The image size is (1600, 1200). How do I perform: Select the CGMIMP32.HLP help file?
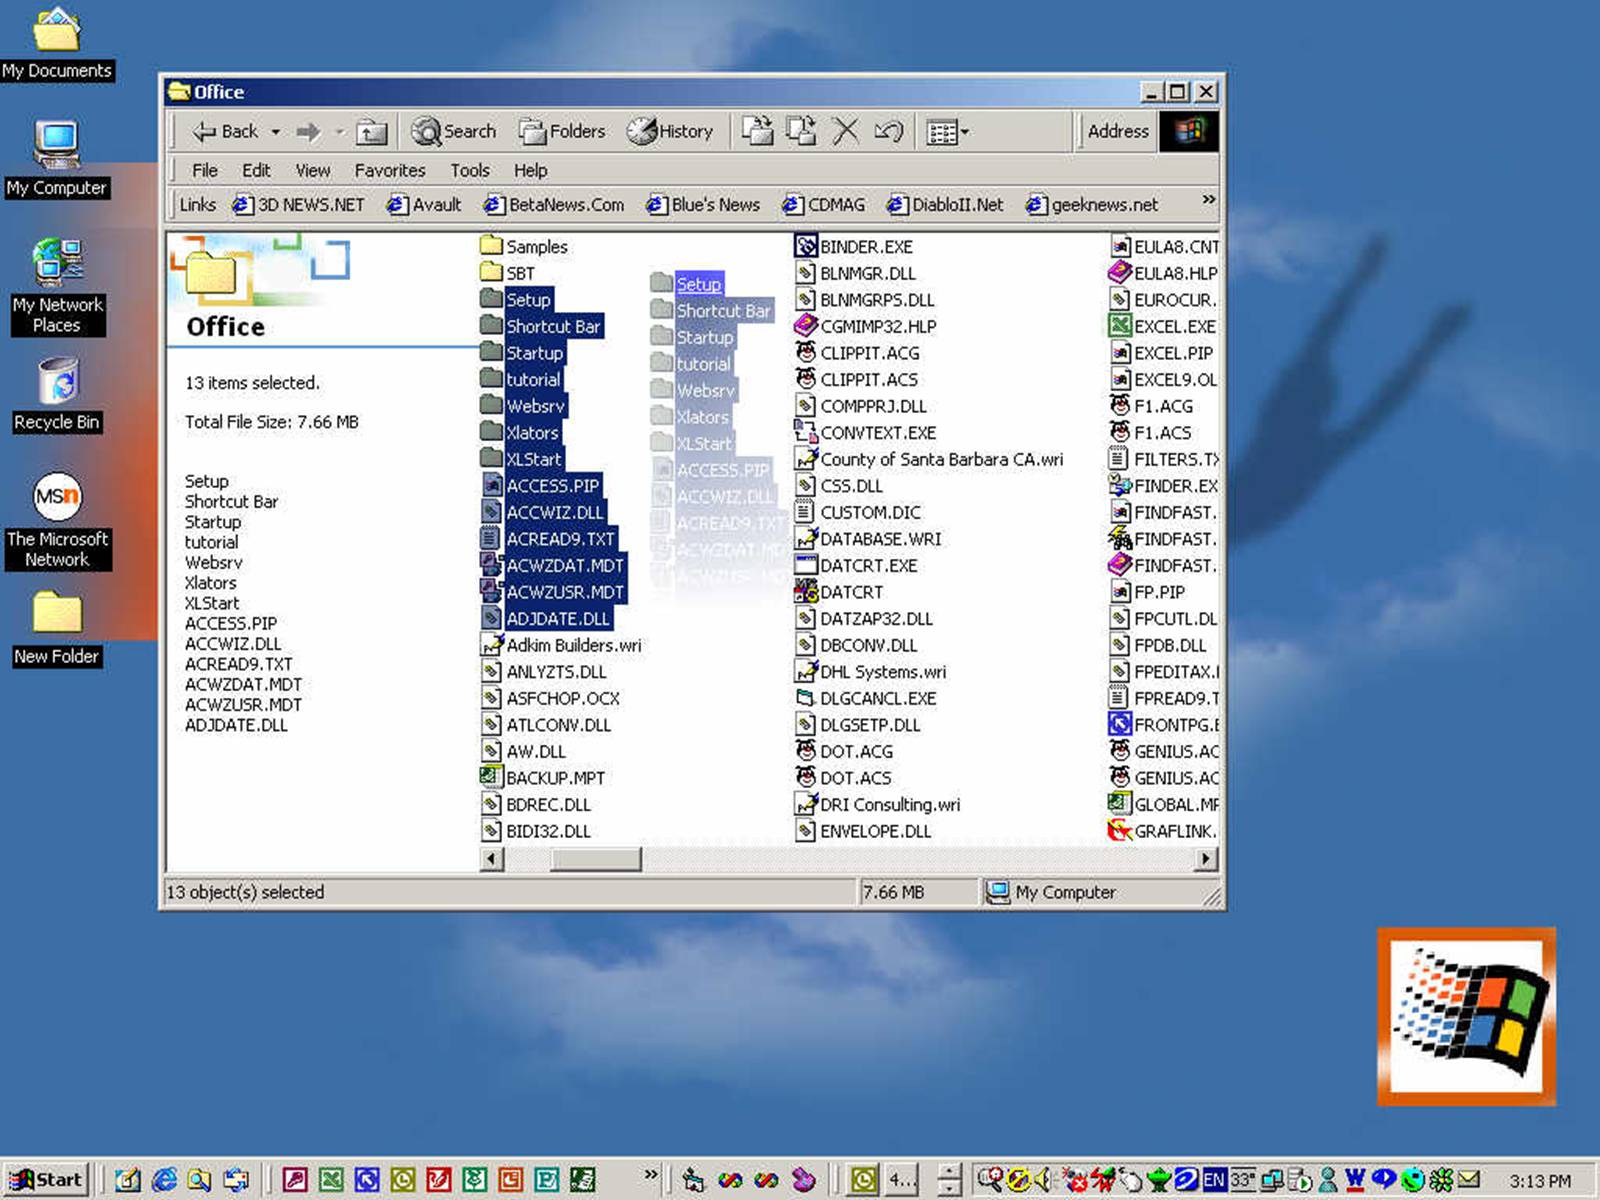[865, 326]
